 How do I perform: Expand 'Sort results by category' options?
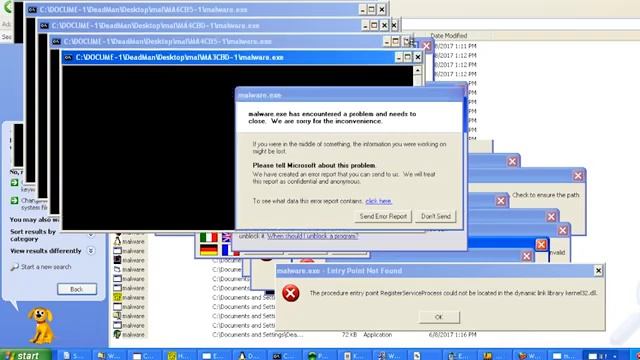point(91,235)
